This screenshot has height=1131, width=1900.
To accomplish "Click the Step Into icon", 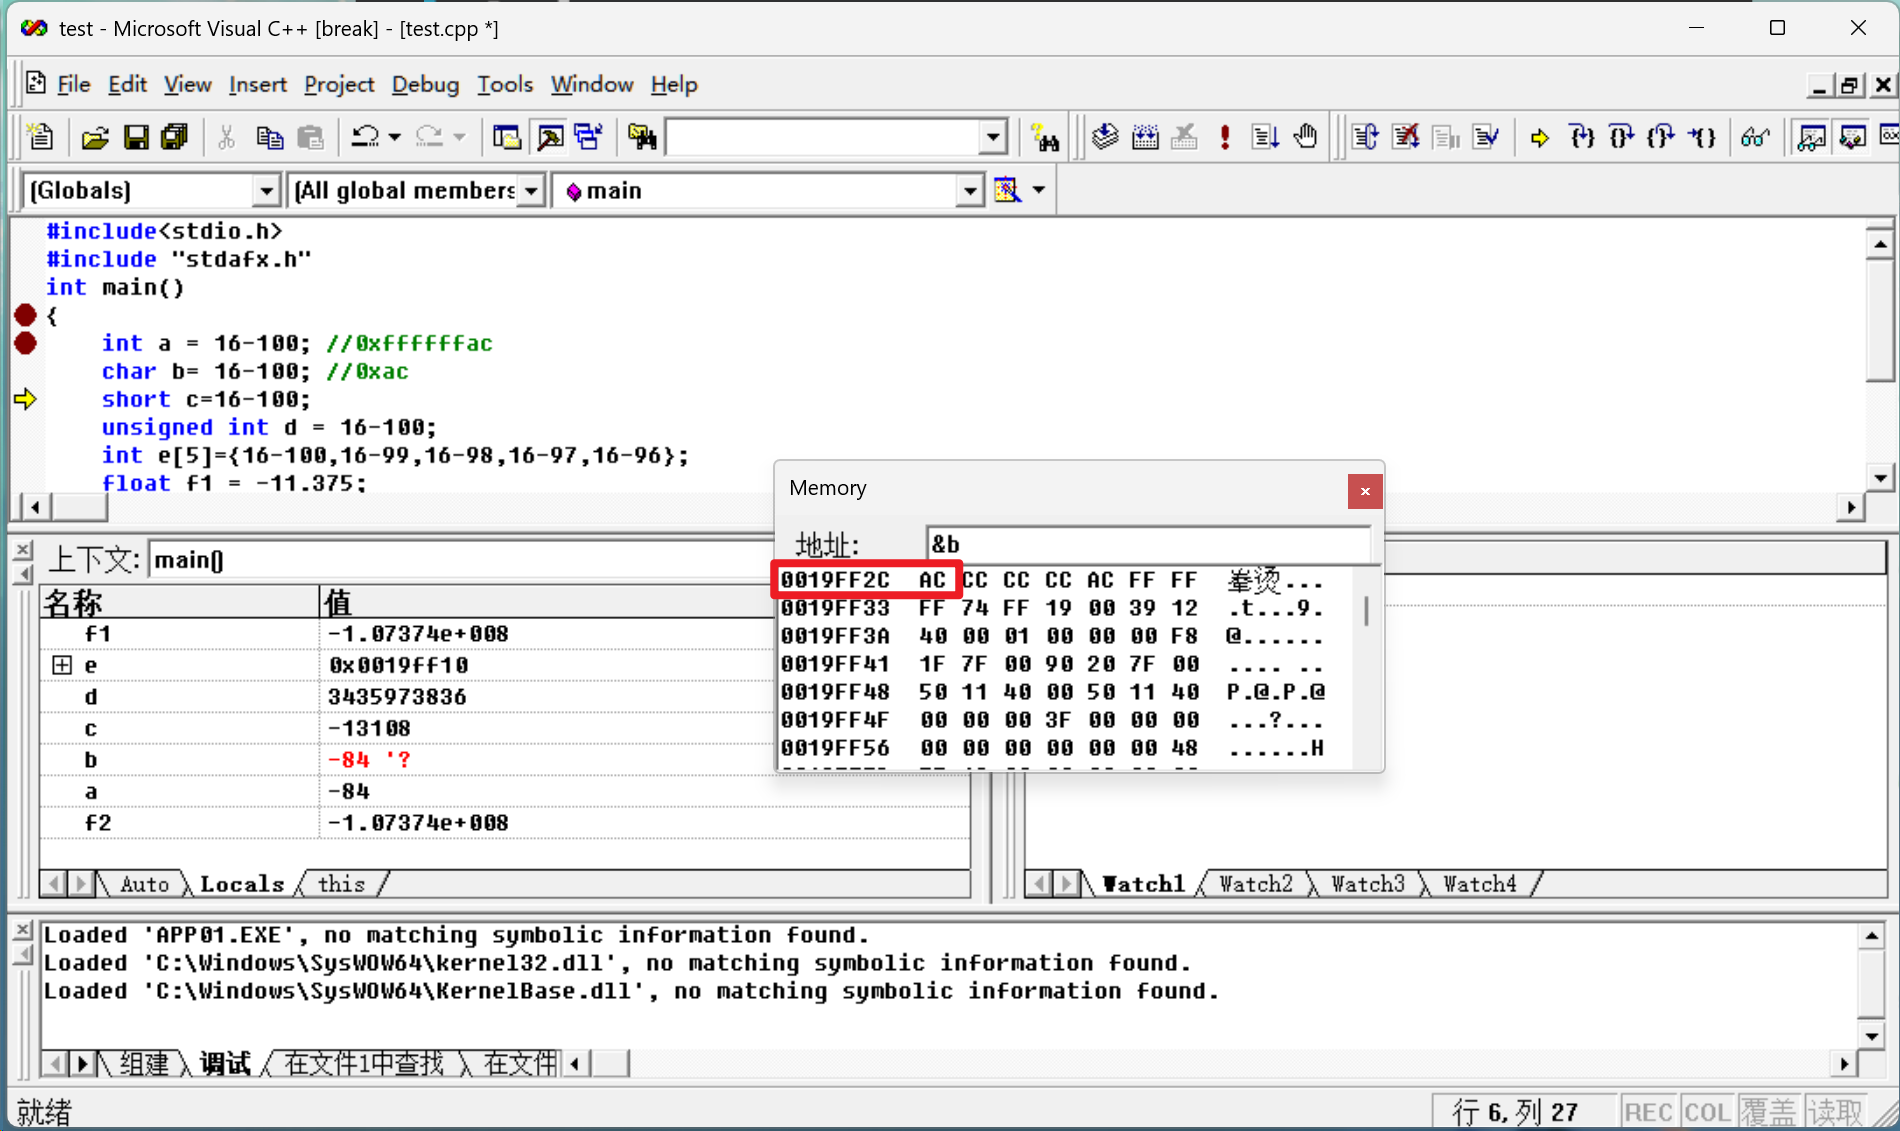I will pos(1581,137).
